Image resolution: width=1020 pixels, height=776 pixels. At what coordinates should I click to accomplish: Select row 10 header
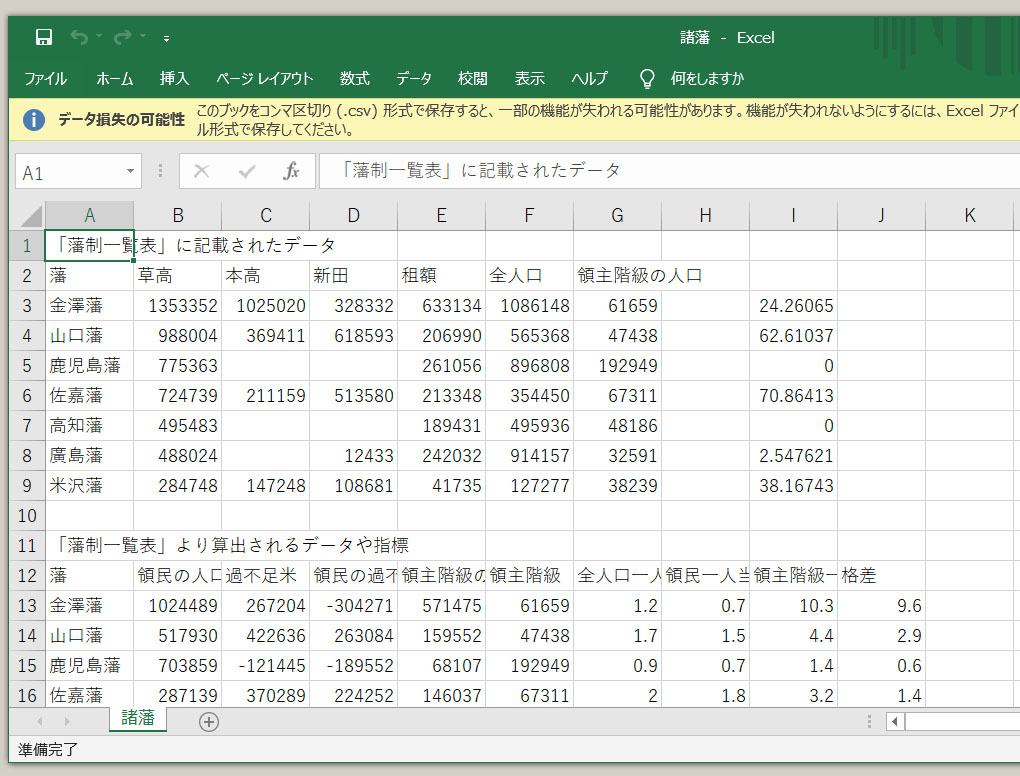(27, 516)
